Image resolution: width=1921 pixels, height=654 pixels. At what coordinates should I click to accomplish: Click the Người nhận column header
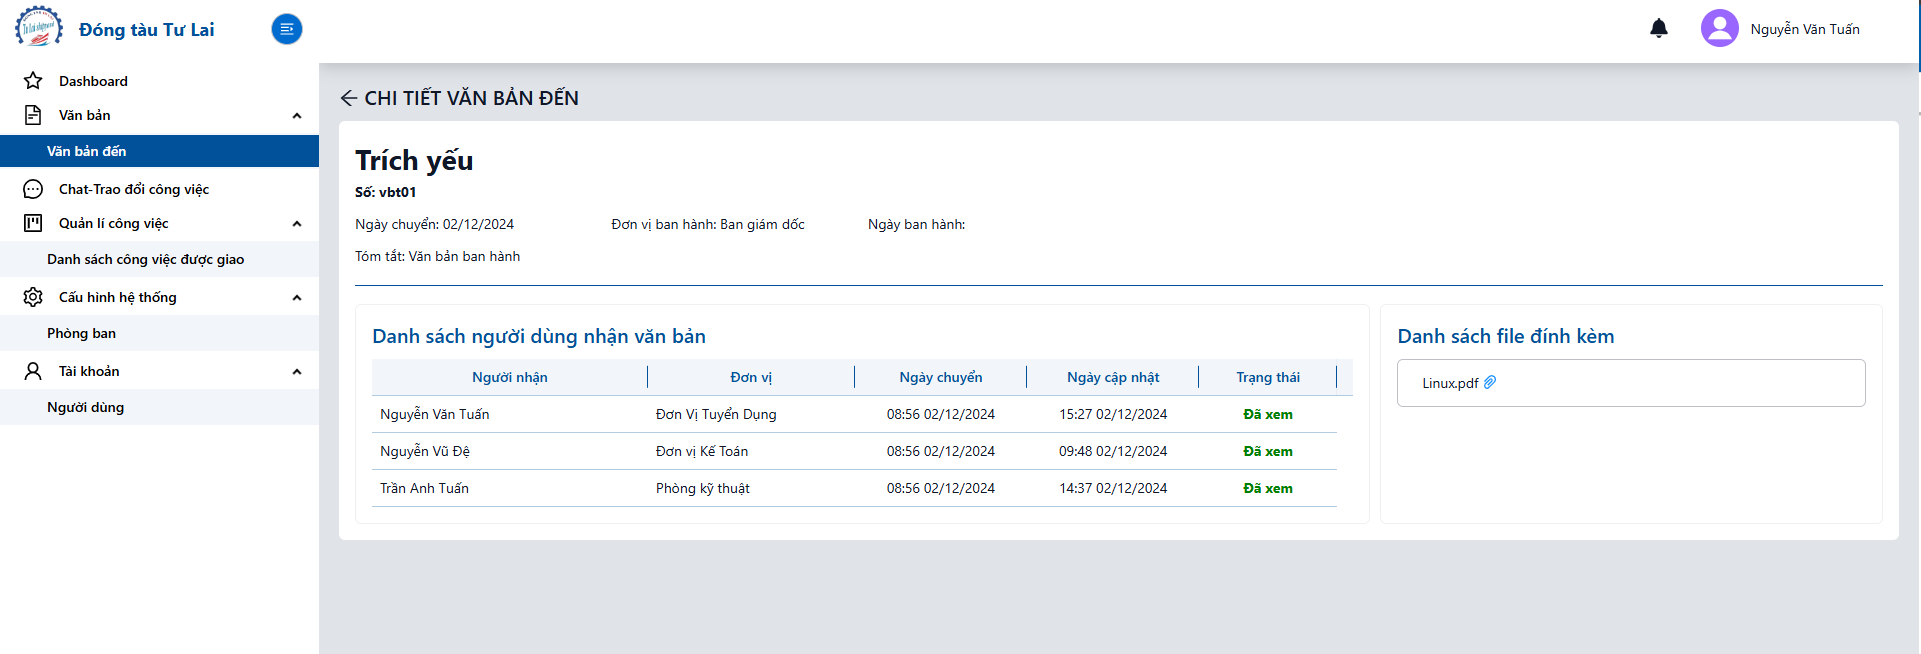pos(510,377)
